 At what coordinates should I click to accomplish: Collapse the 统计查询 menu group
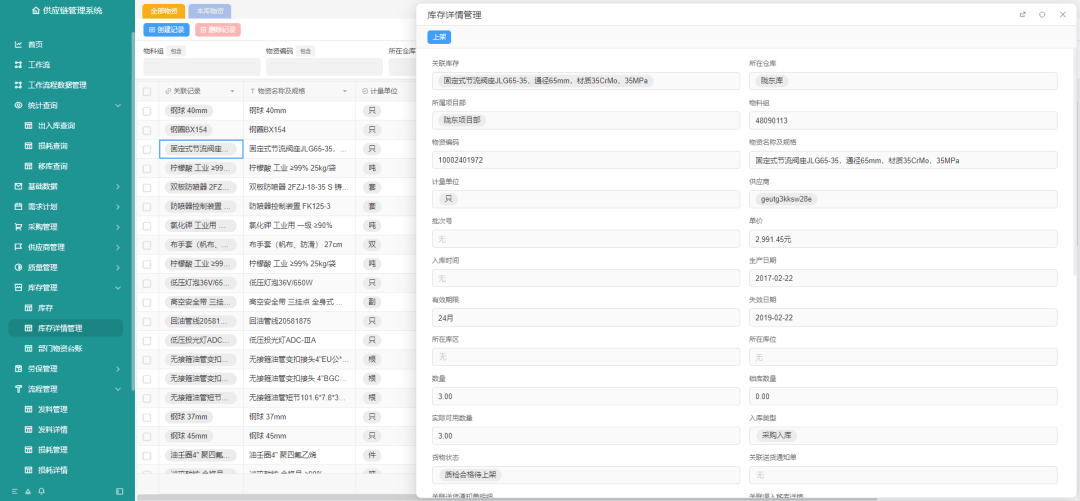coord(117,105)
